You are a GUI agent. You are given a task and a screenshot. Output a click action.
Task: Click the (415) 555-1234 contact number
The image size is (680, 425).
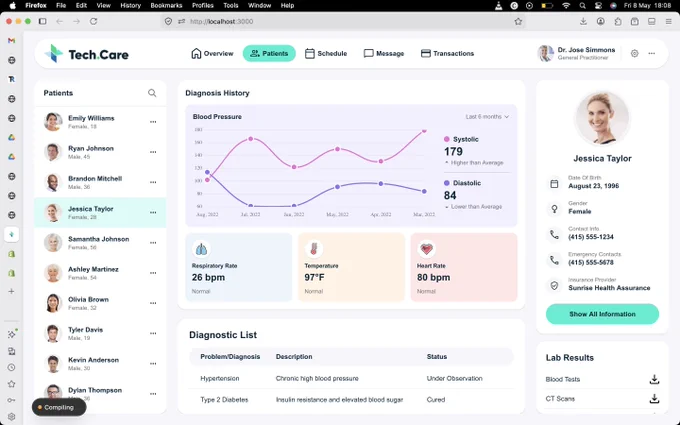591,237
